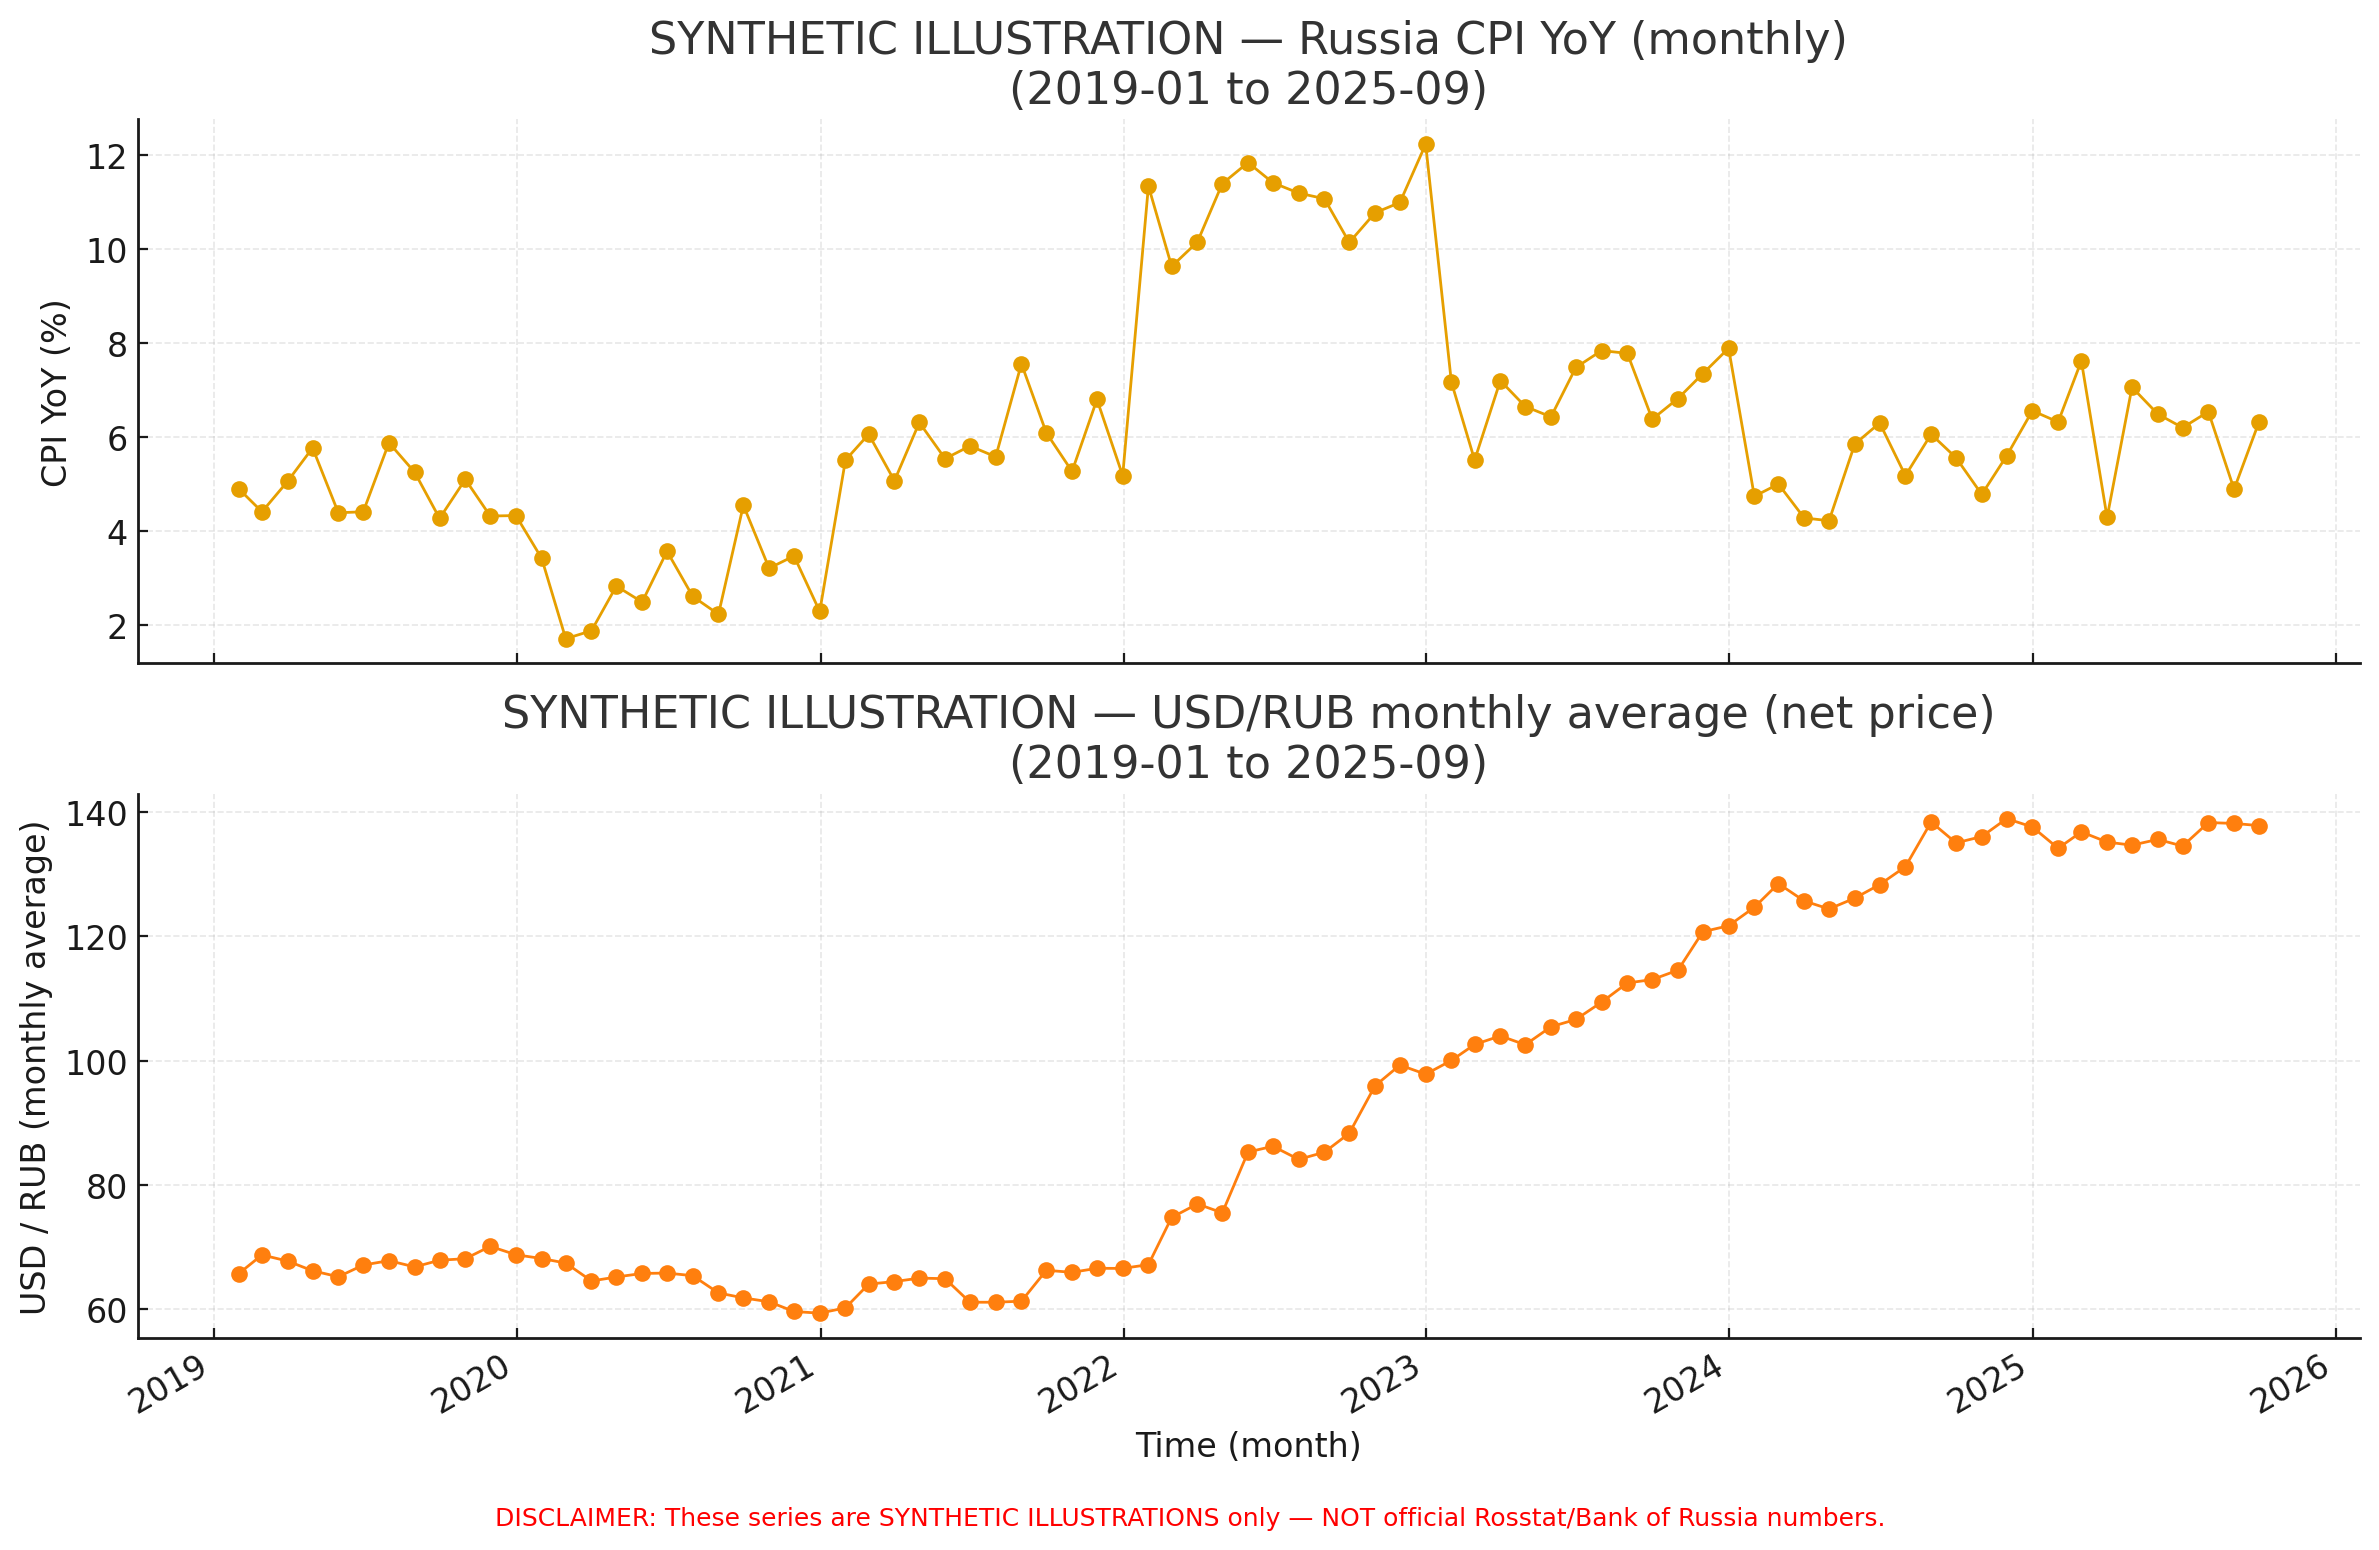Click the highest CPI data point above 12
Viewport: 2379px width, 1550px height.
(x=1426, y=145)
